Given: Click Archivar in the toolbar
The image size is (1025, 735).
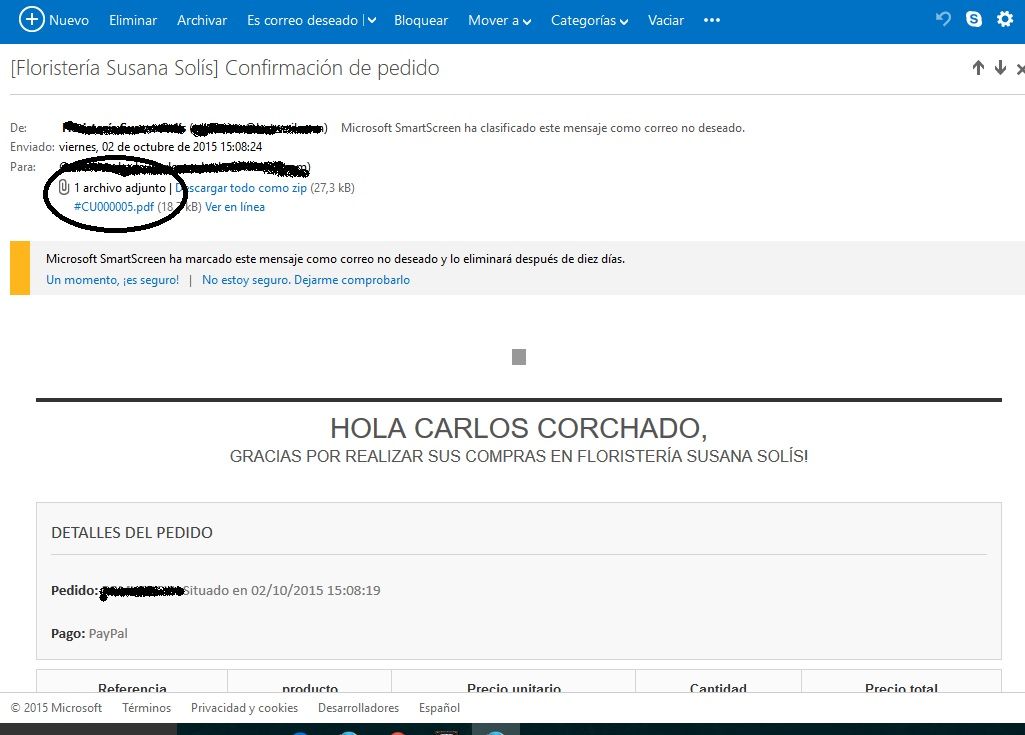Looking at the screenshot, I should pos(202,20).
